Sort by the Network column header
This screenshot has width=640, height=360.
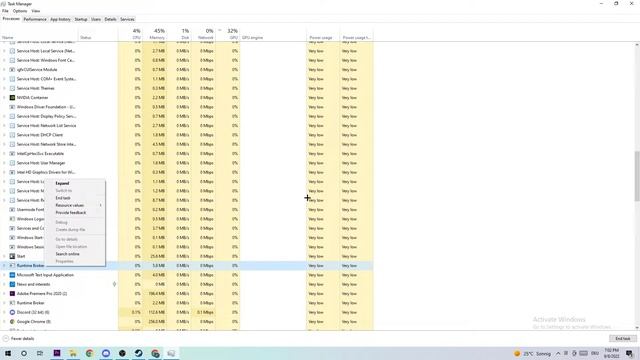point(203,34)
